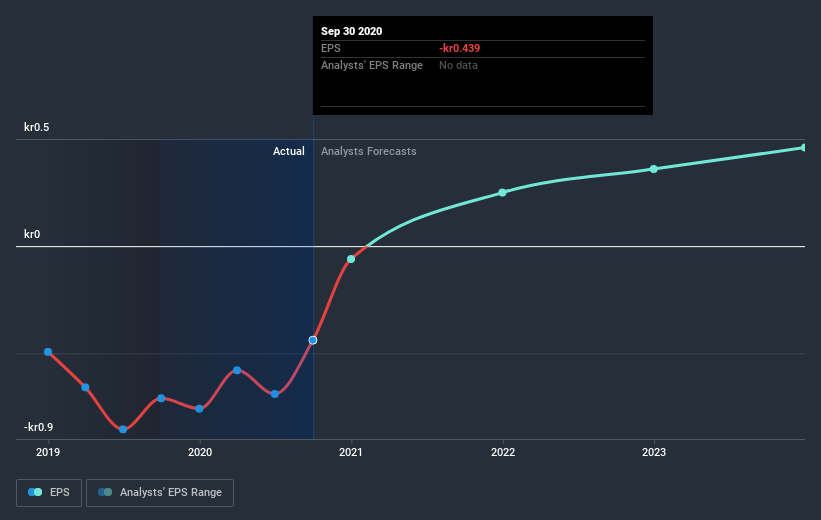Click the 2023 x-axis label
This screenshot has height=520, width=821.
coord(654,452)
